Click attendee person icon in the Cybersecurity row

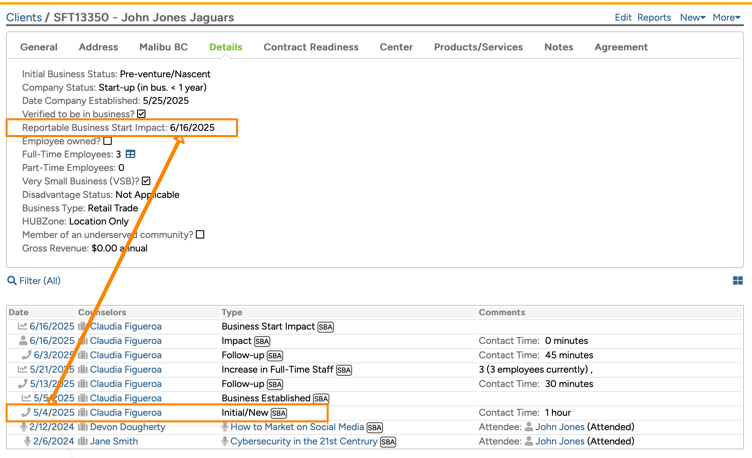(528, 441)
